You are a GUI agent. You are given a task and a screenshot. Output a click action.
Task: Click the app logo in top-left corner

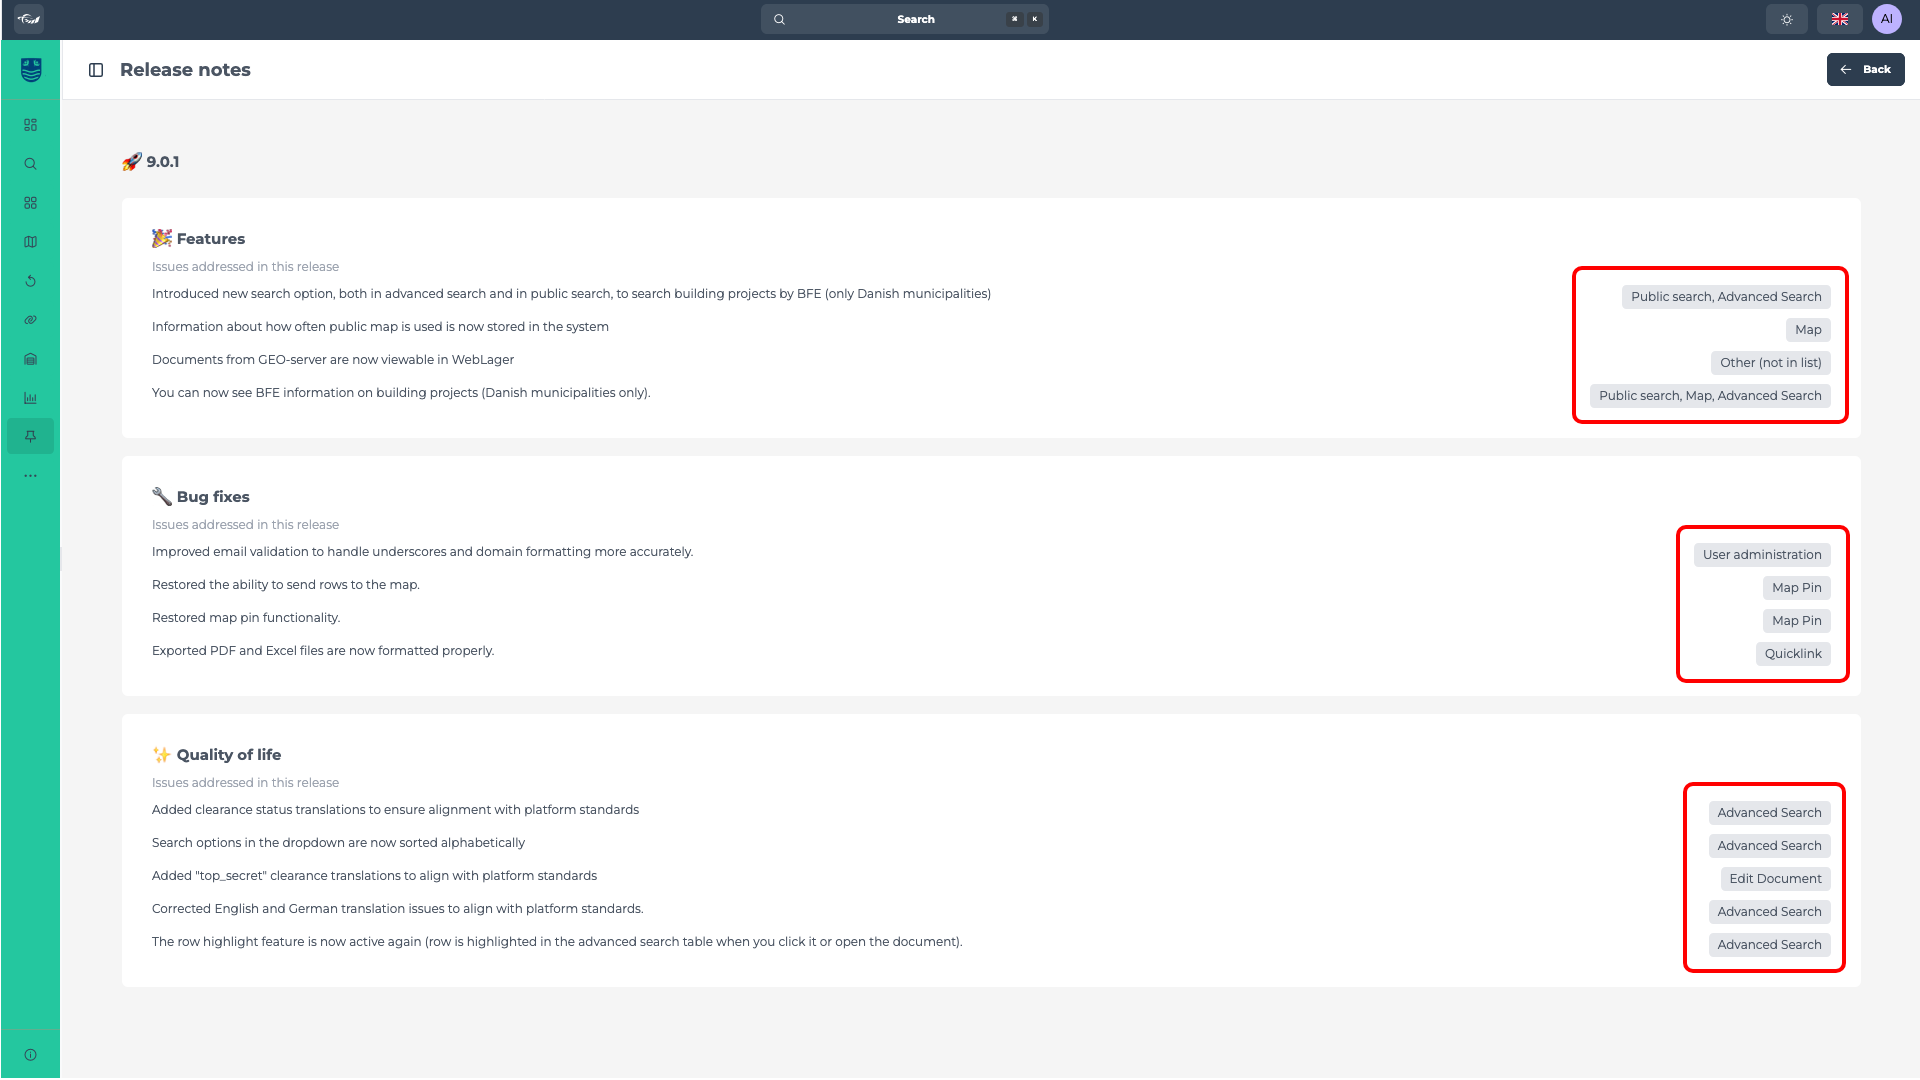click(29, 19)
